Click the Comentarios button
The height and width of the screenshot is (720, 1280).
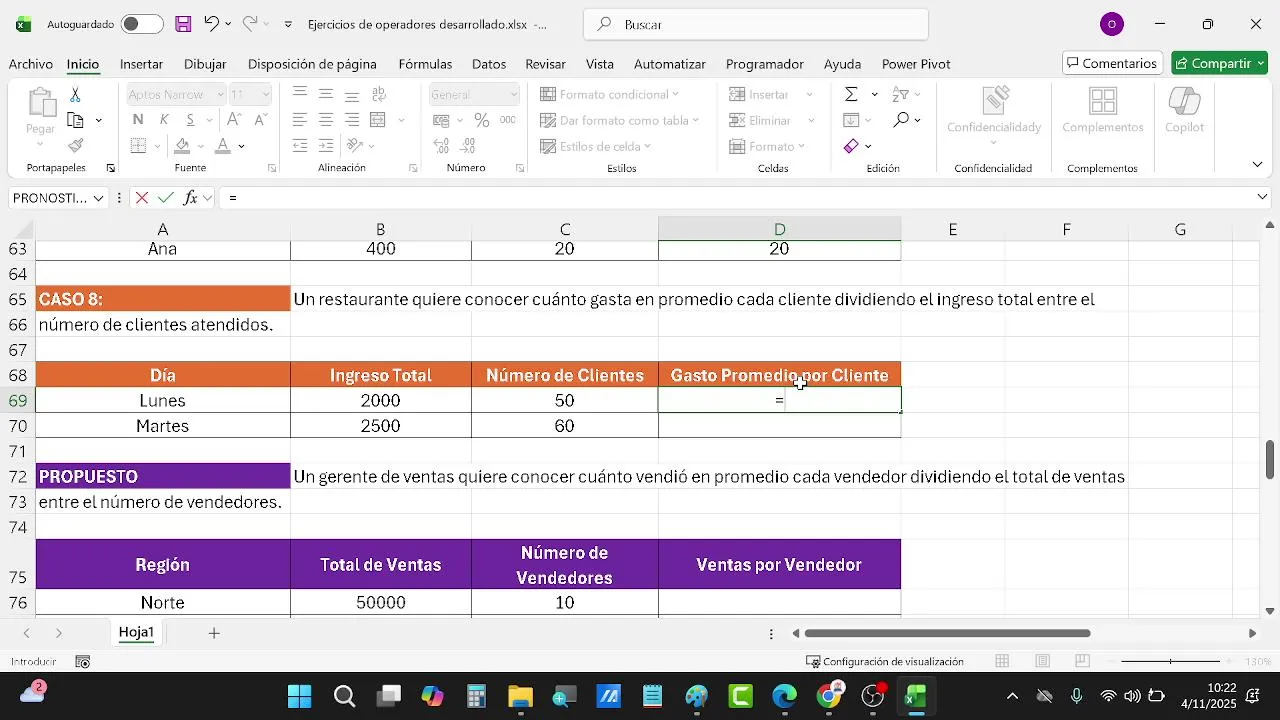point(1112,63)
